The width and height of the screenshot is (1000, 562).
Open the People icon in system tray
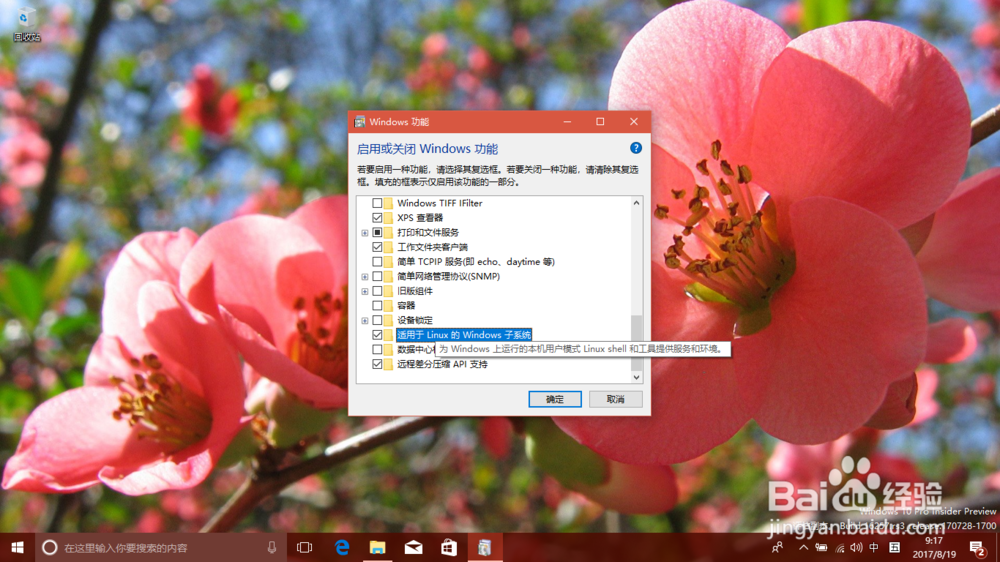tap(777, 547)
